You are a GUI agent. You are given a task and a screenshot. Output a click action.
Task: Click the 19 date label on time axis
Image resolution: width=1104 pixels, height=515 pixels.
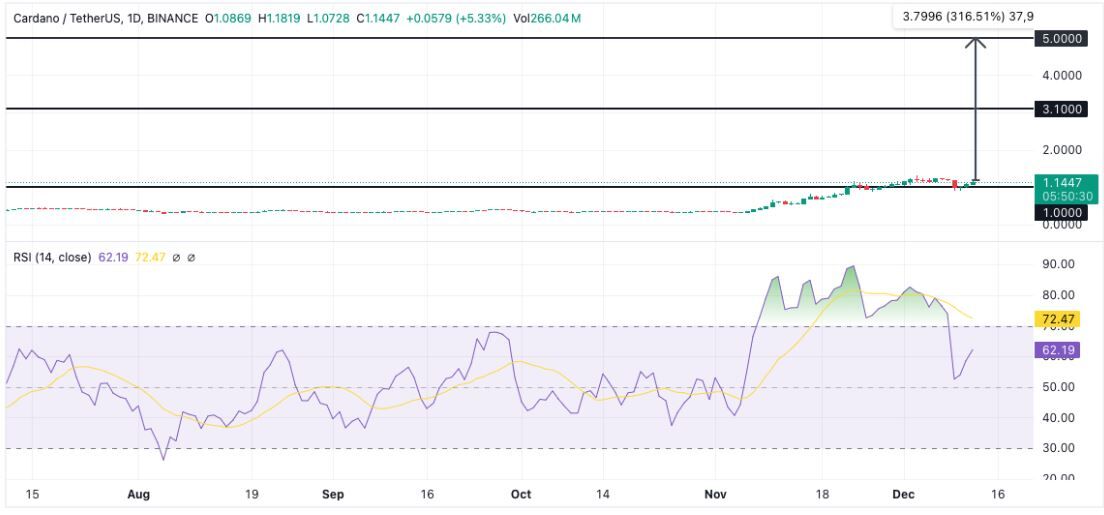click(x=253, y=495)
